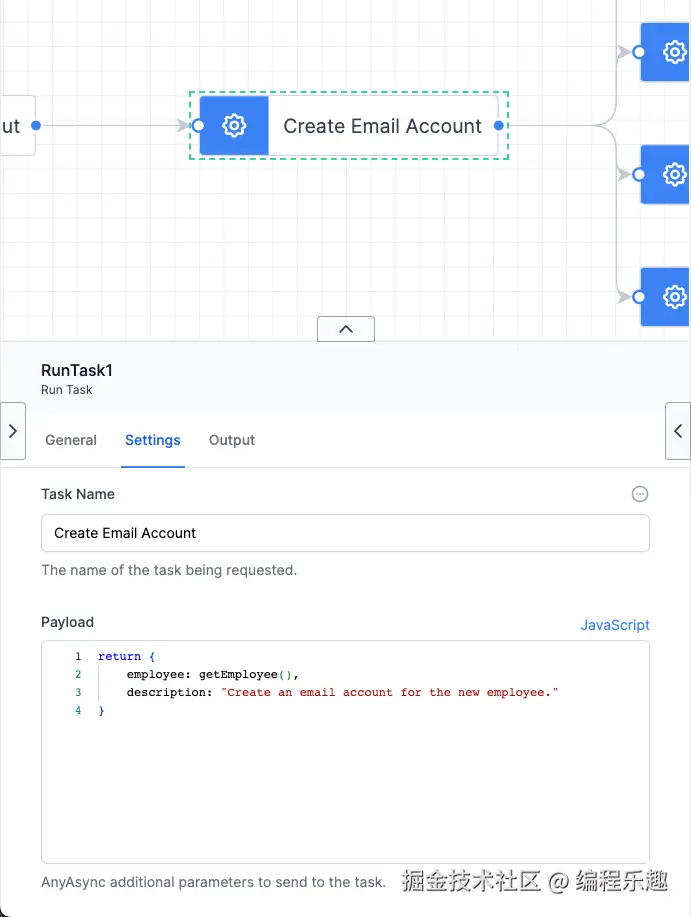The width and height of the screenshot is (691, 917).
Task: Click the gear icon on the middle-right node
Action: click(675, 174)
